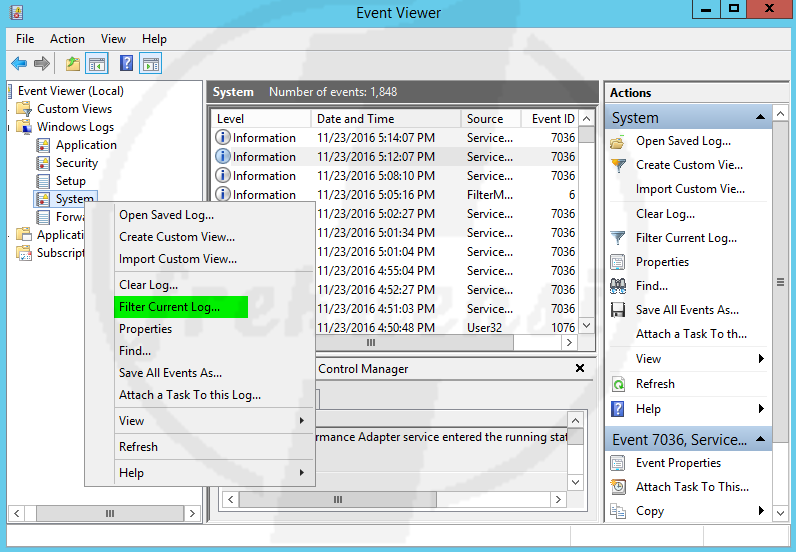
Task: Open the File menu
Action: click(25, 39)
